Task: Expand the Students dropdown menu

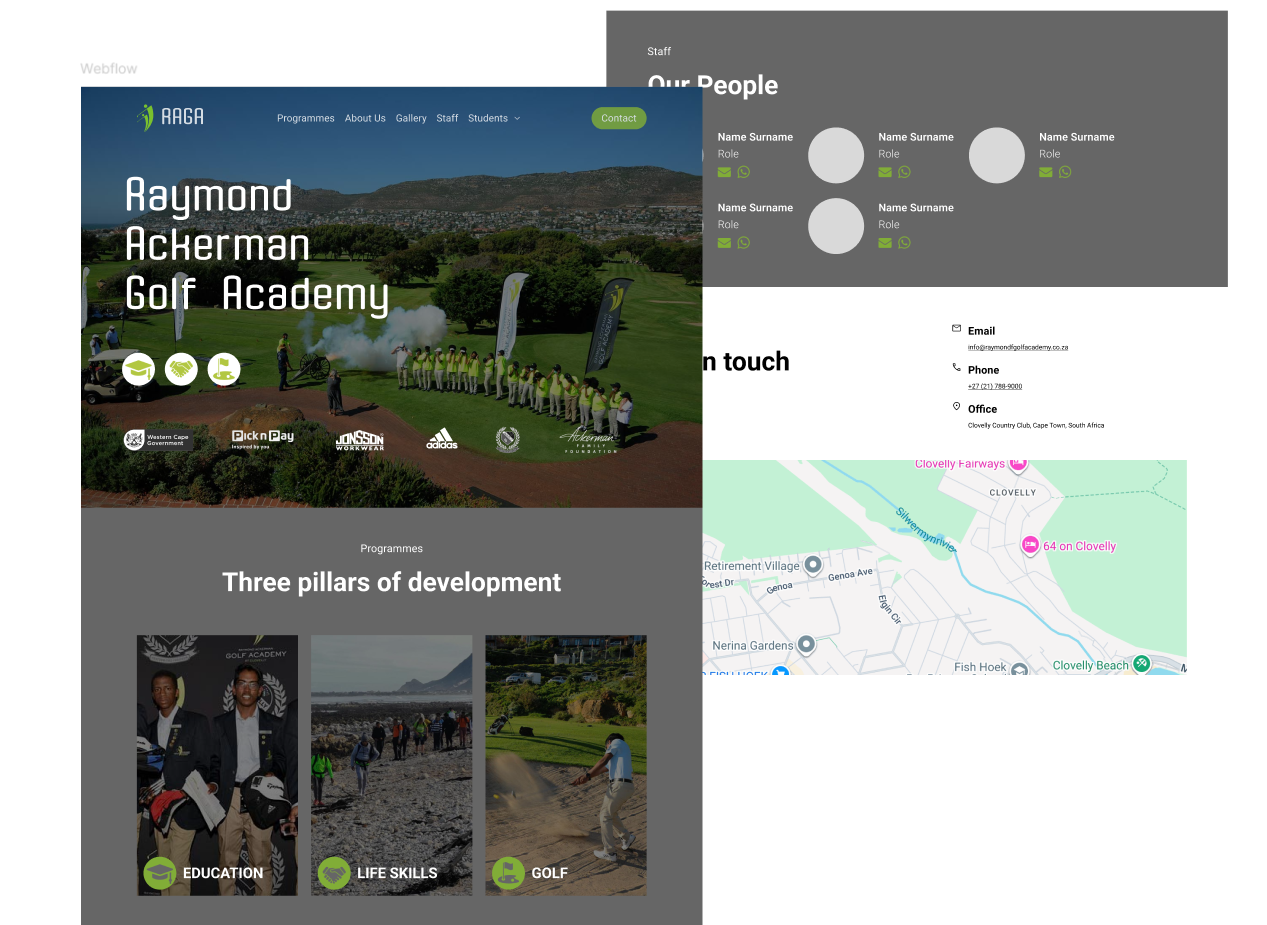Action: tap(494, 118)
